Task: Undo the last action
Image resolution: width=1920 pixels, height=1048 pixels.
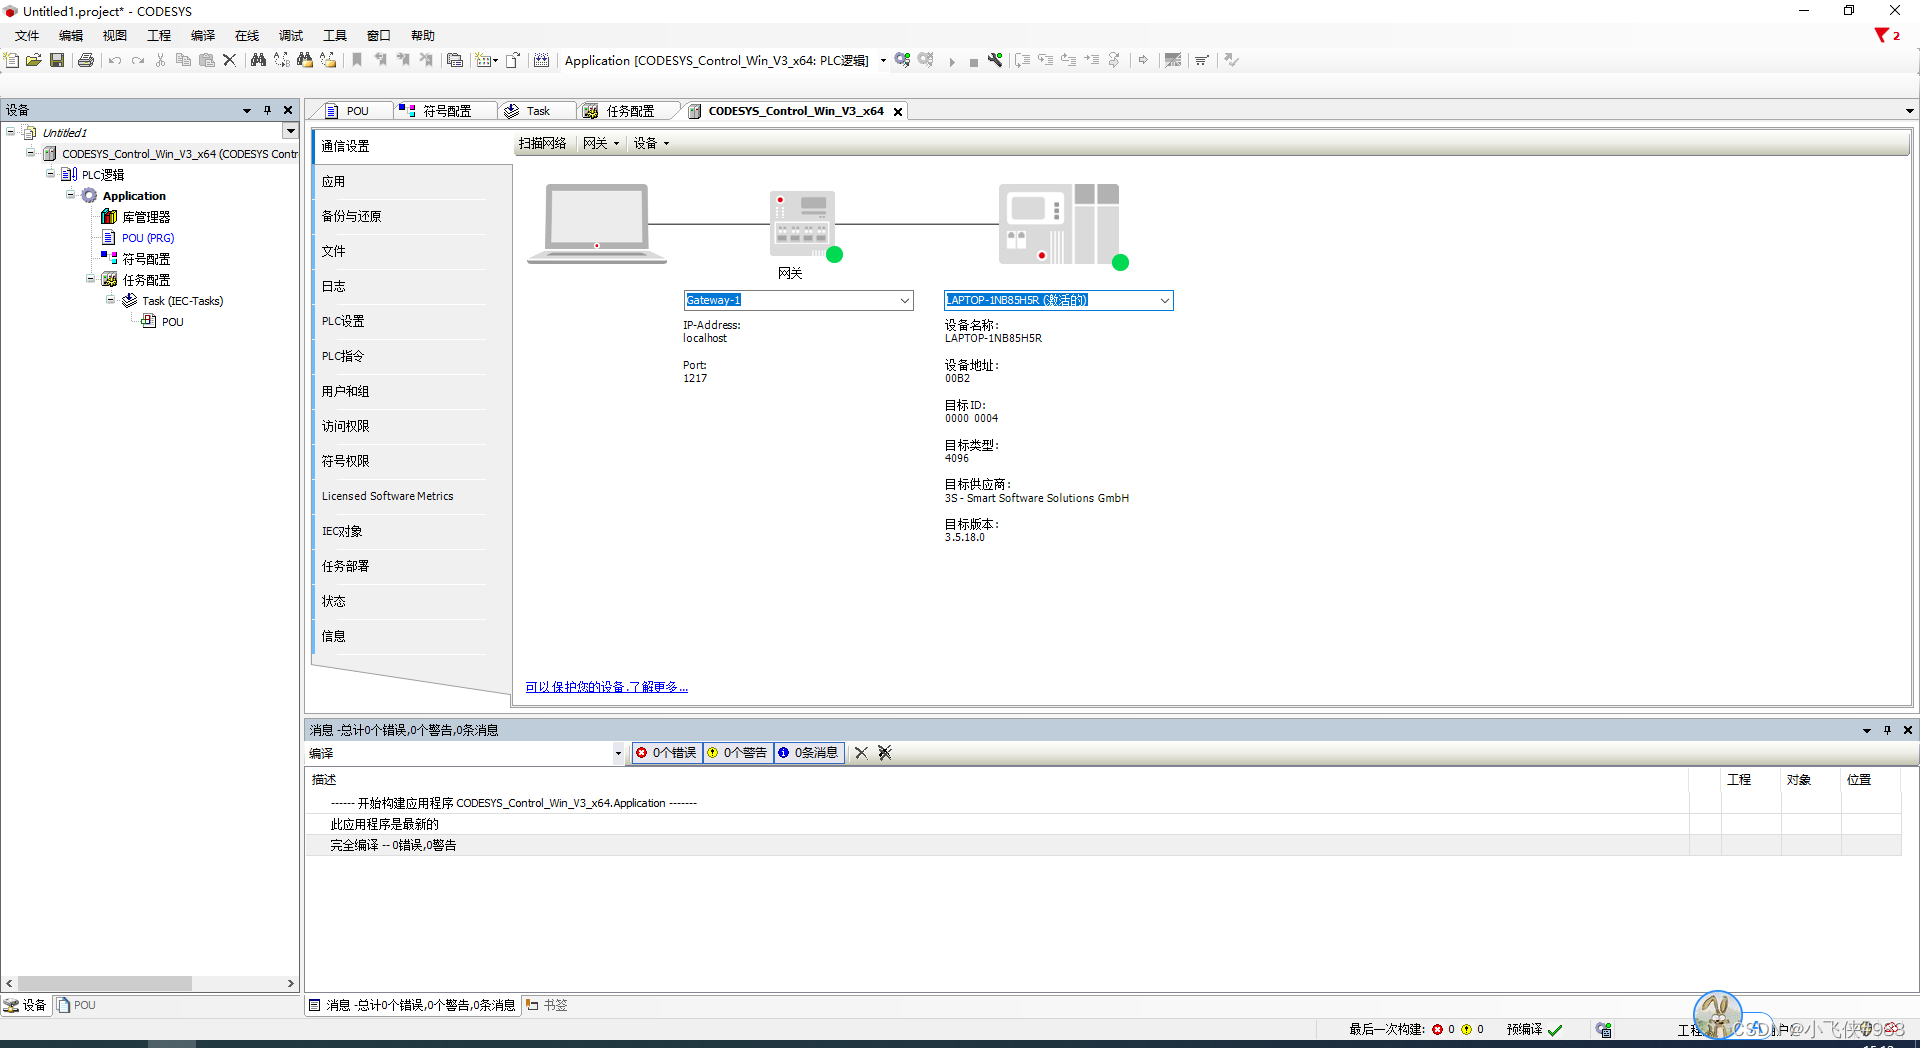Action: 115,60
